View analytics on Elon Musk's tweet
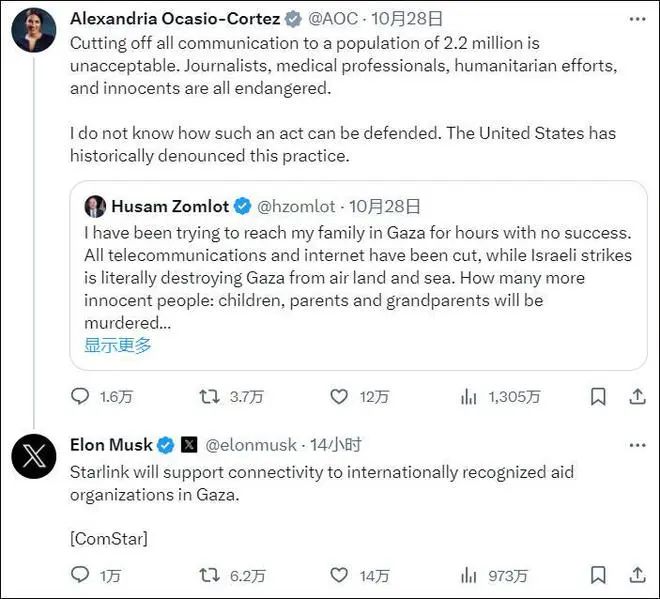660x599 pixels. (468, 575)
